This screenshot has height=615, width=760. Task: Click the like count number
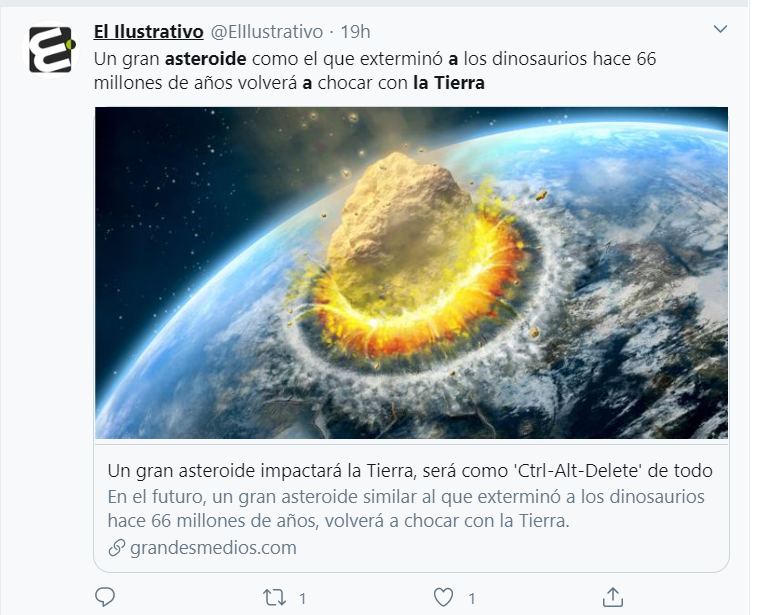472,599
